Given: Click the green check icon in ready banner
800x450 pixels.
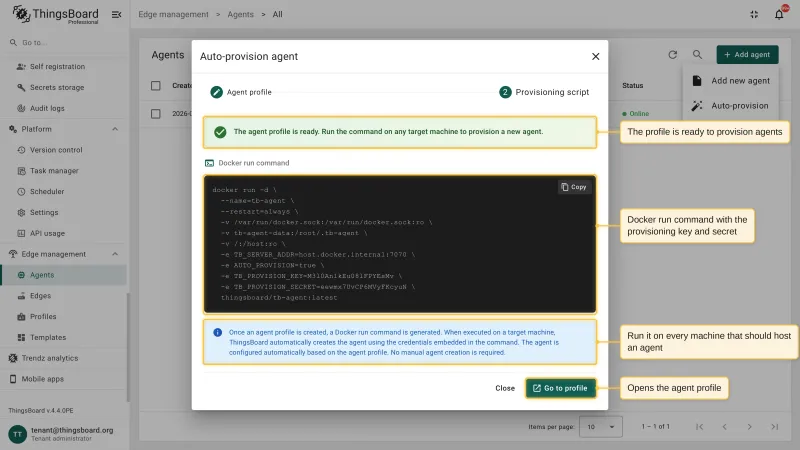Looking at the screenshot, I should [x=220, y=132].
